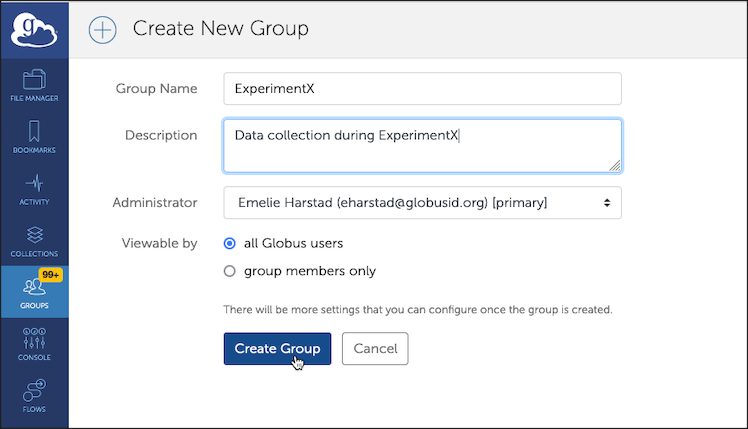Click the Description textarea resize handle
Image resolution: width=748 pixels, height=429 pixels.
pos(614,165)
